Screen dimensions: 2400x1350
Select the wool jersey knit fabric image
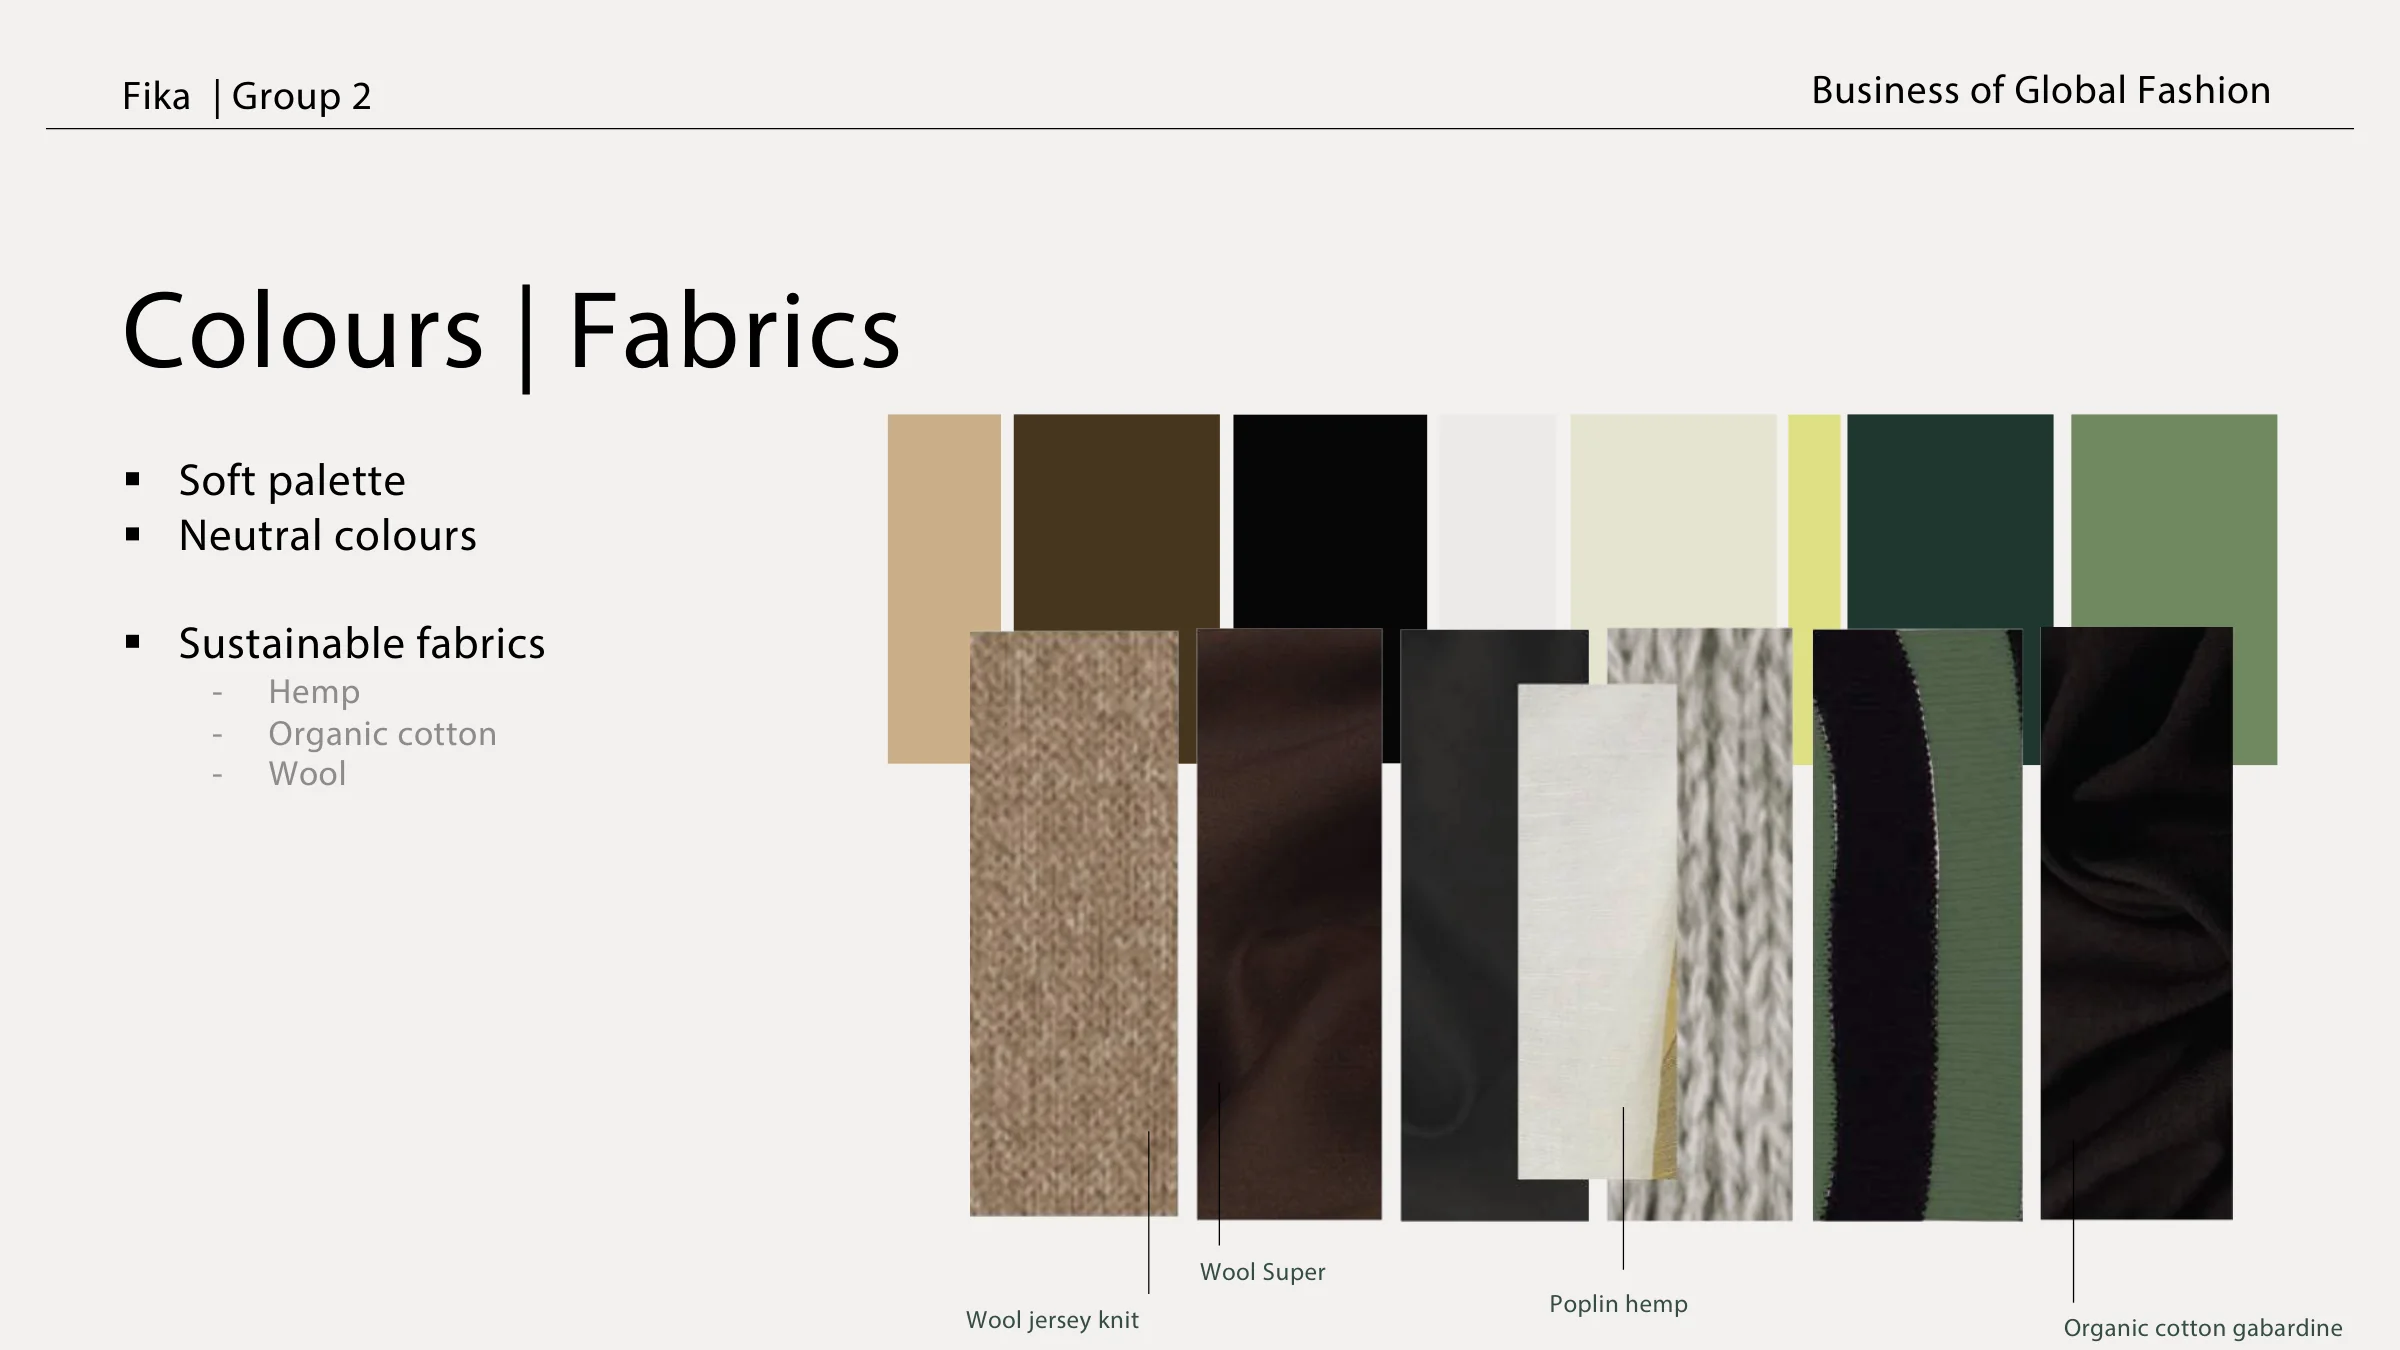1073,923
